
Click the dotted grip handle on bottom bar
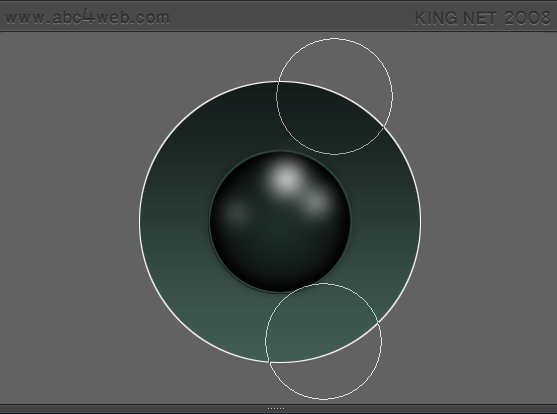click(x=276, y=409)
